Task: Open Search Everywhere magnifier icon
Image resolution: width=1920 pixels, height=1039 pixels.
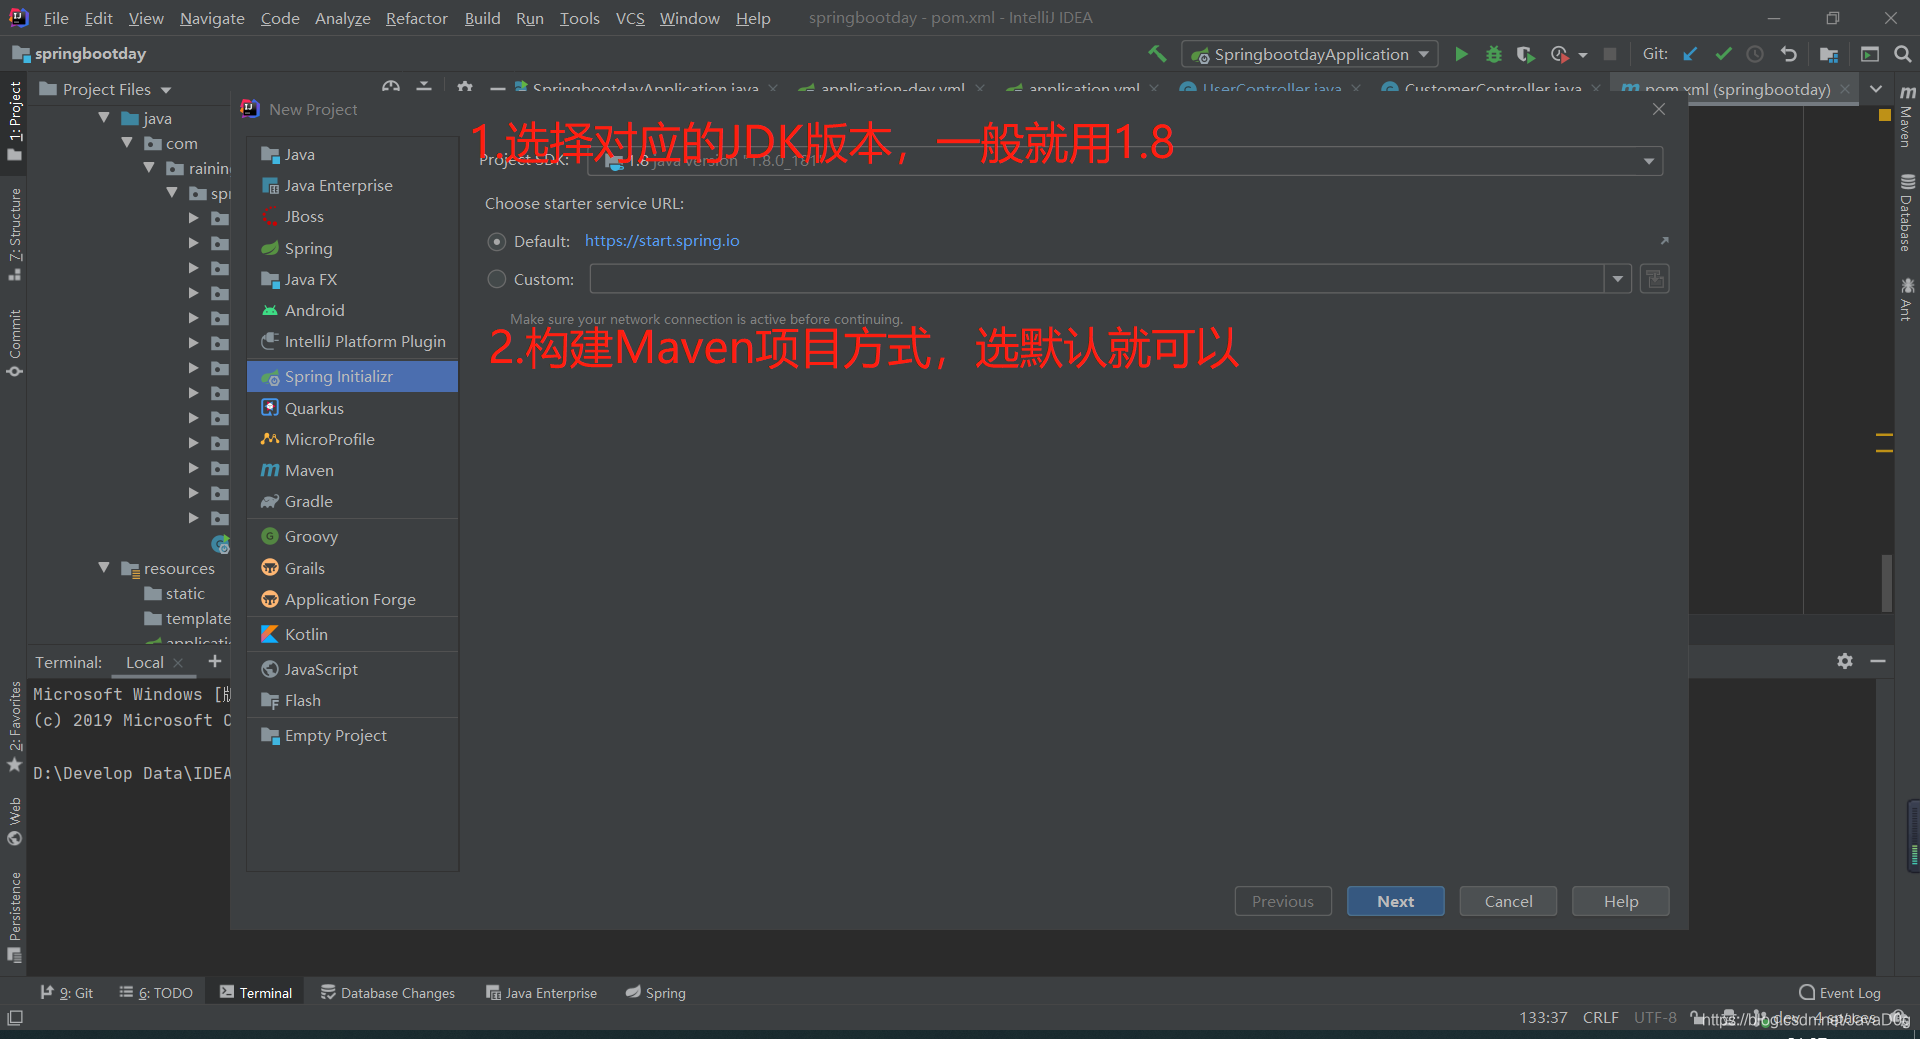Action: [x=1903, y=54]
